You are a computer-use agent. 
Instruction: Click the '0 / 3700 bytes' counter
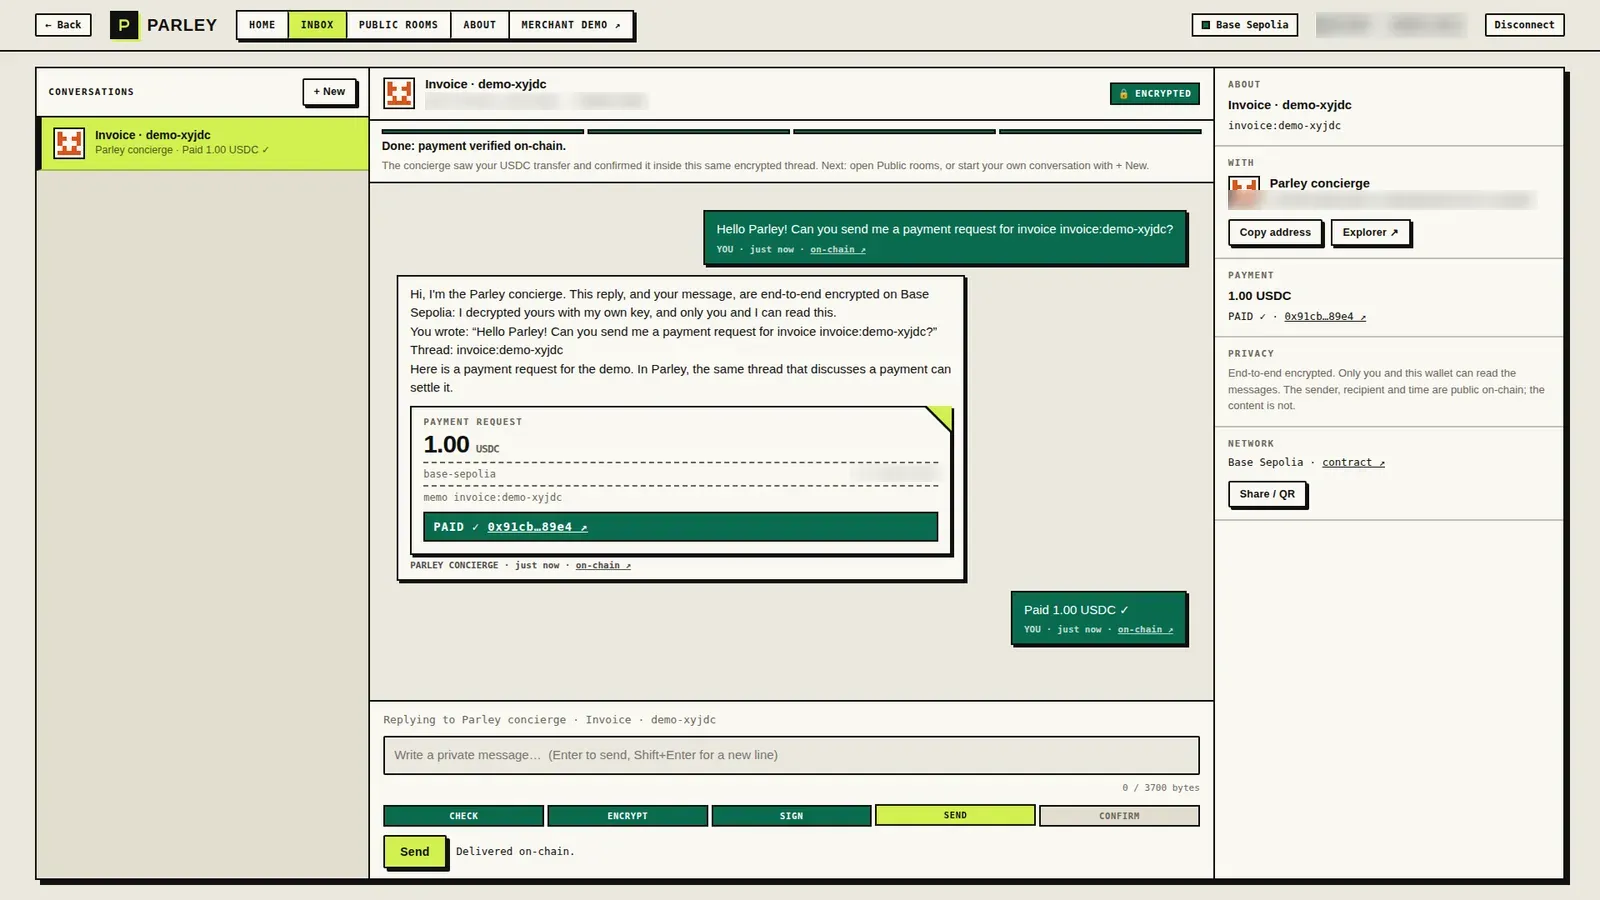coord(1160,788)
